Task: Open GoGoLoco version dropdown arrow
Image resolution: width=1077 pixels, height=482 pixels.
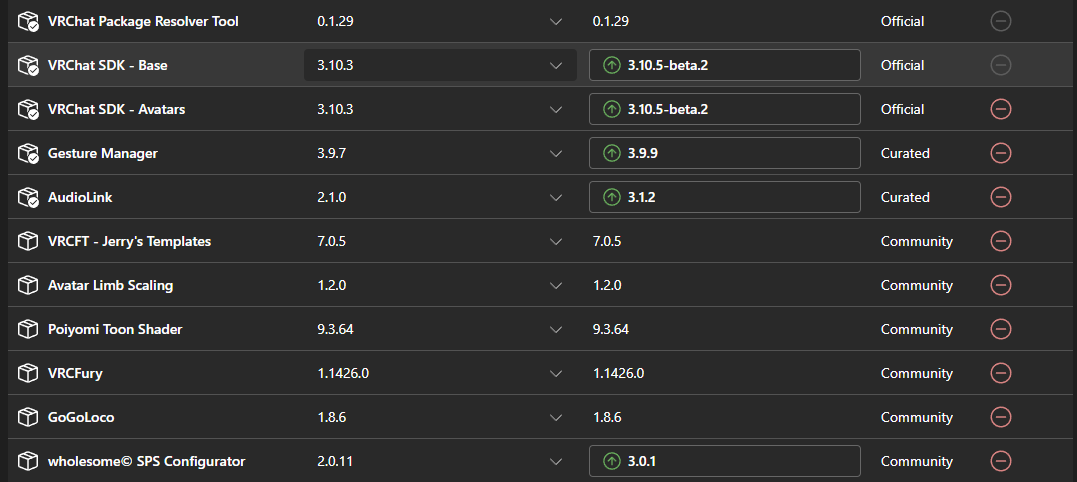Action: pyautogui.click(x=556, y=417)
